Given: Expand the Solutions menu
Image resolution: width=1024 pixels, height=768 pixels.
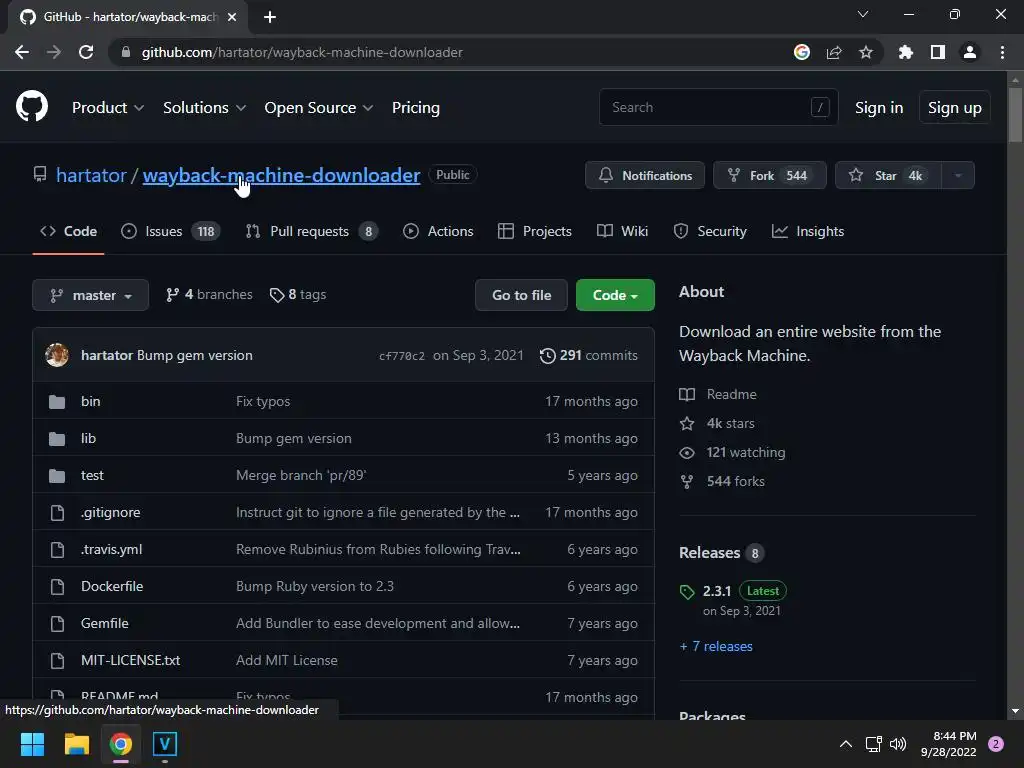Looking at the screenshot, I should tap(204, 108).
